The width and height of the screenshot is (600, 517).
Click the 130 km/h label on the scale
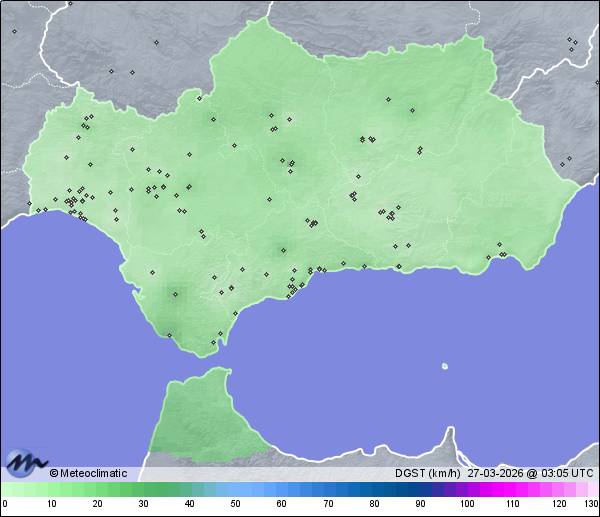point(590,504)
